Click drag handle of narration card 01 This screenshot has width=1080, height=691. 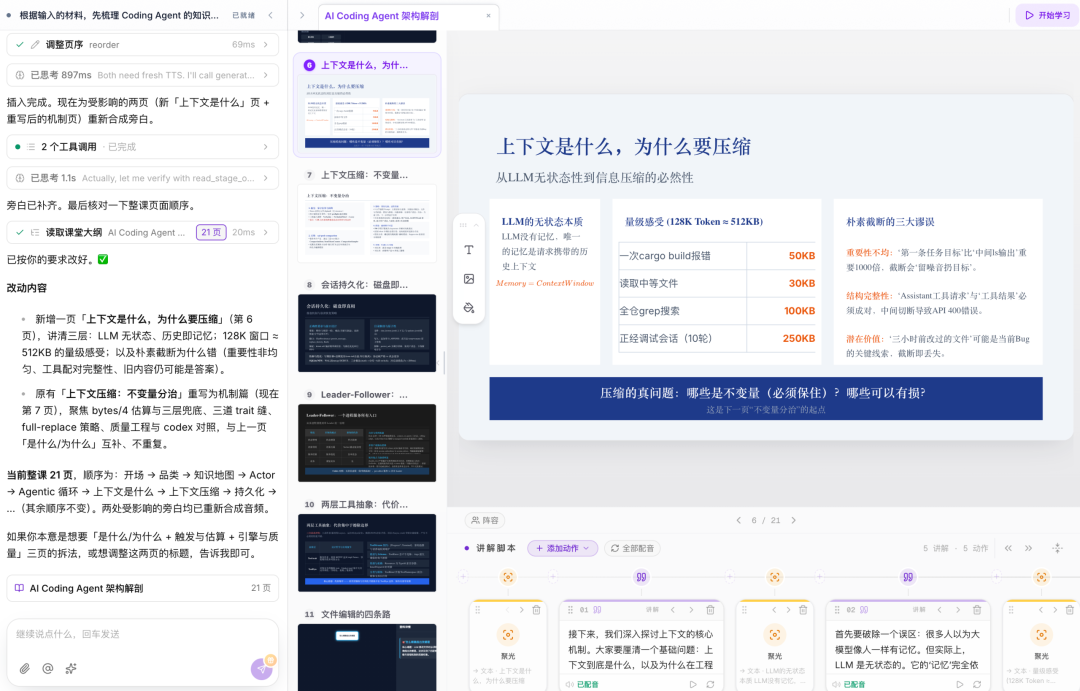tap(570, 610)
